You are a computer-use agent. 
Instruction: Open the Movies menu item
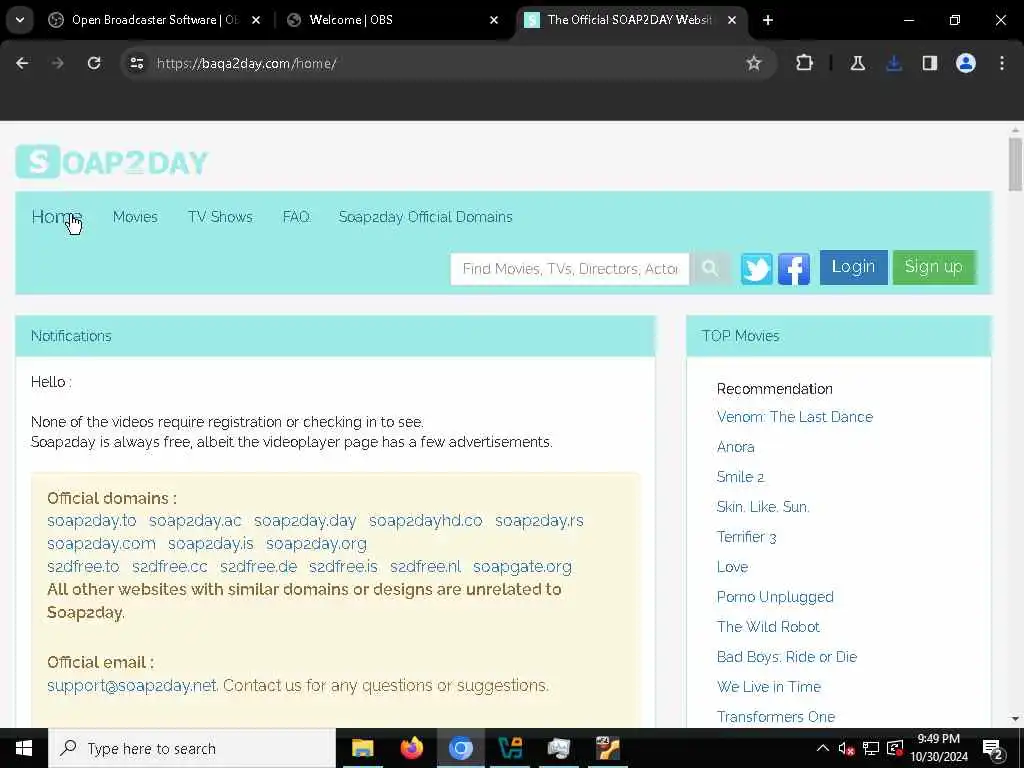[135, 217]
